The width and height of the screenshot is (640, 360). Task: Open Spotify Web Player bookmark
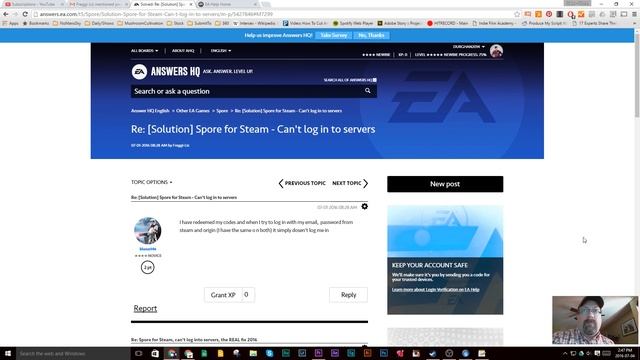tap(353, 23)
